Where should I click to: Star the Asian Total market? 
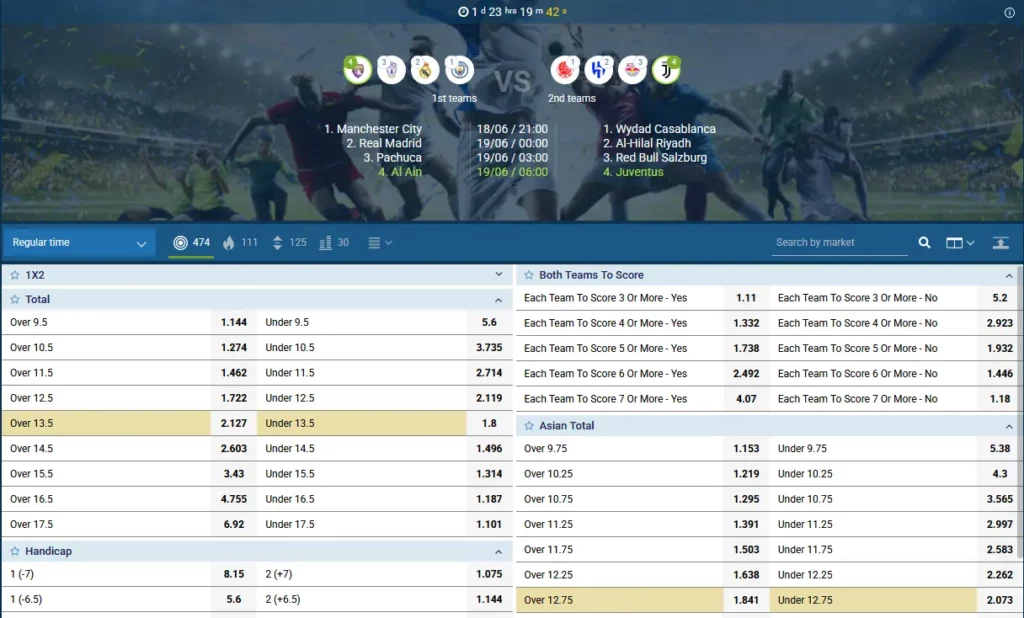click(529, 425)
